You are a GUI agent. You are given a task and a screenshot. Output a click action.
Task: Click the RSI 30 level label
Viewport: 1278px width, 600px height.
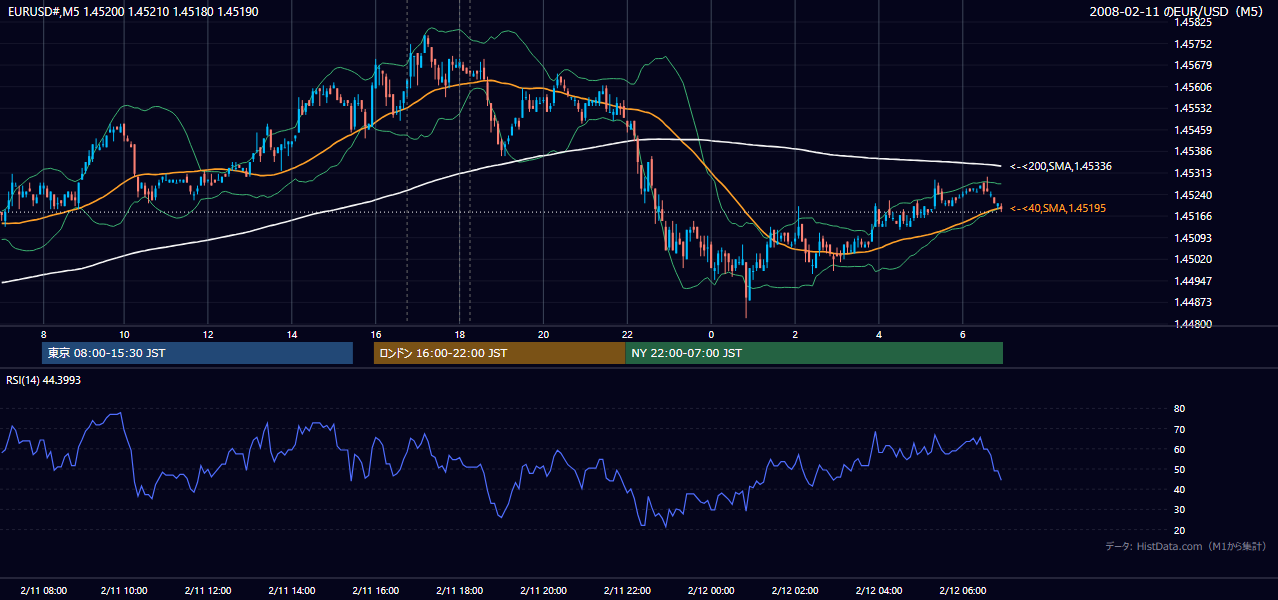coord(1179,510)
